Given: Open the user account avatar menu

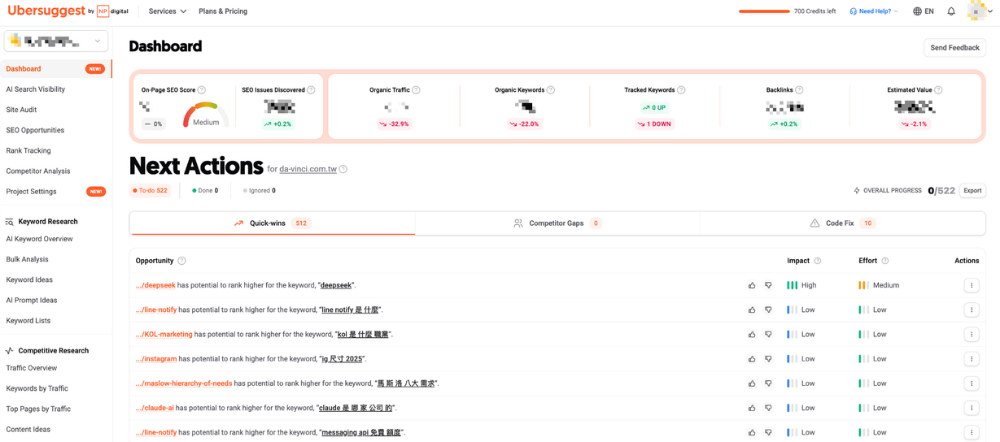Looking at the screenshot, I should click(980, 11).
